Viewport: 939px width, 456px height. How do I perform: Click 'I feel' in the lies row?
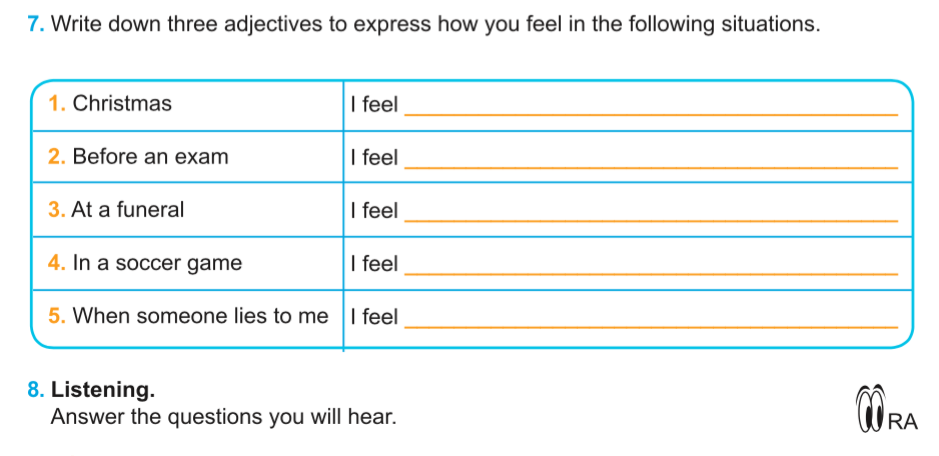374,317
